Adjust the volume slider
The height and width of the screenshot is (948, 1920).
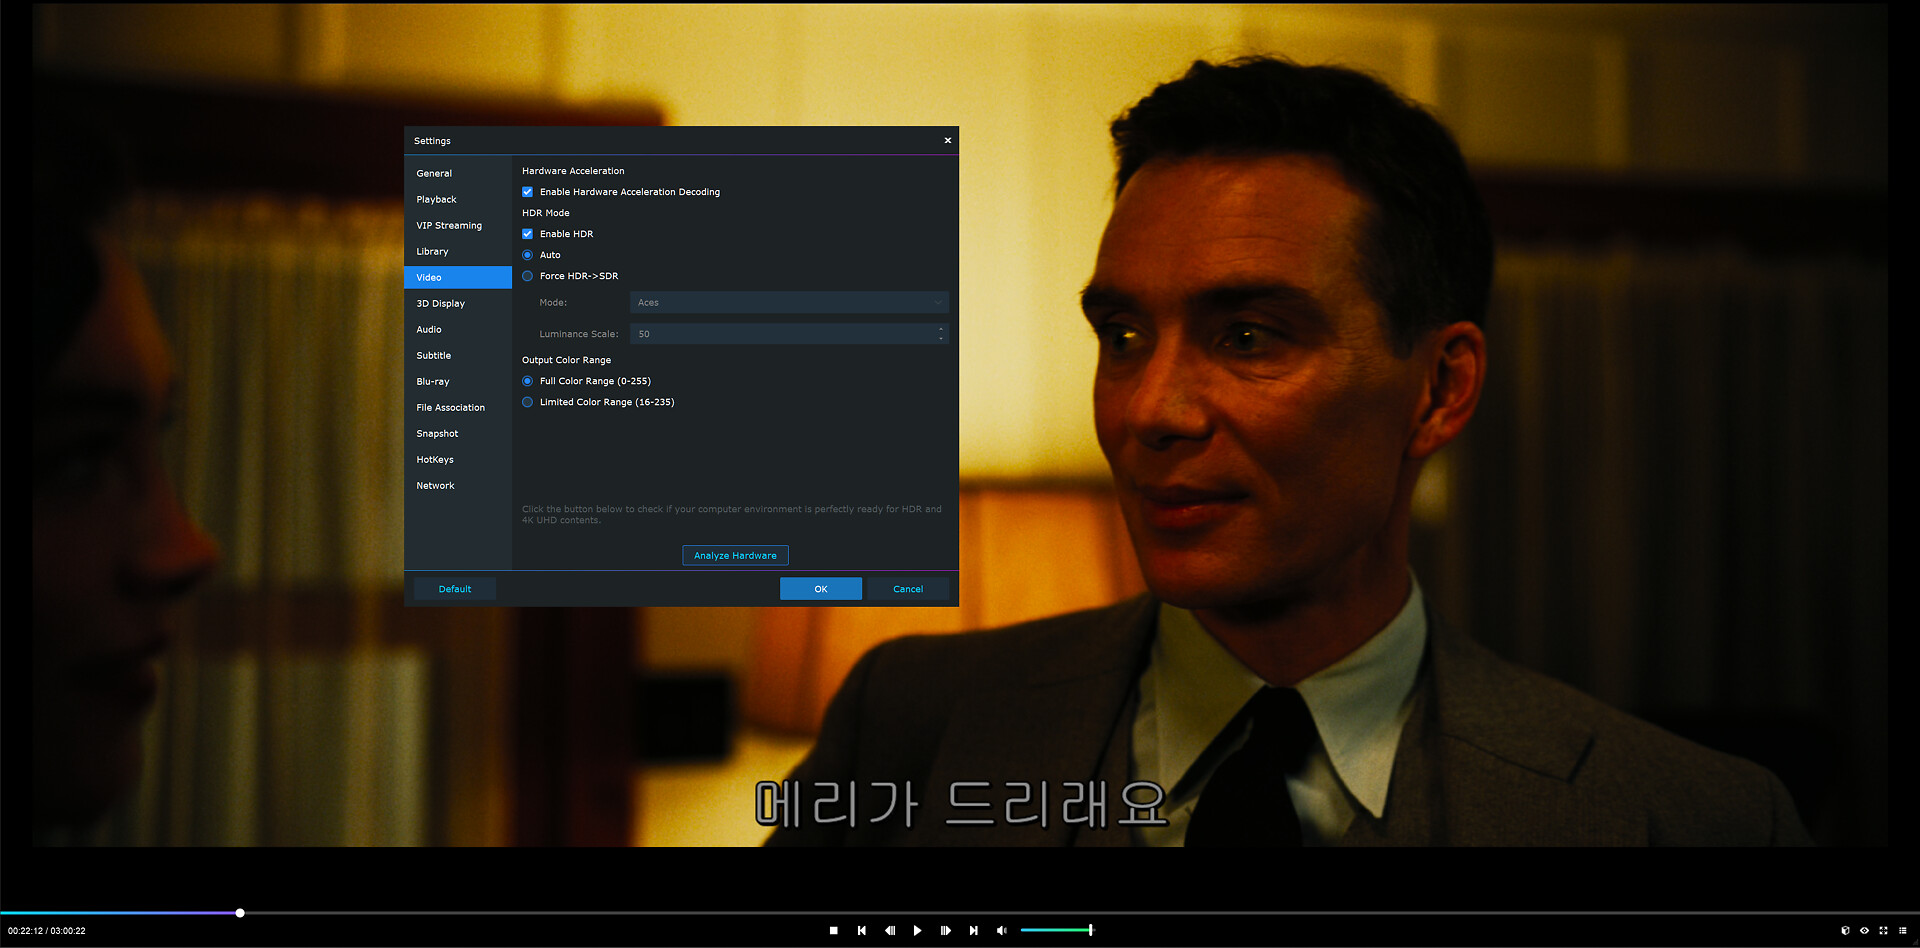pyautogui.click(x=1057, y=930)
